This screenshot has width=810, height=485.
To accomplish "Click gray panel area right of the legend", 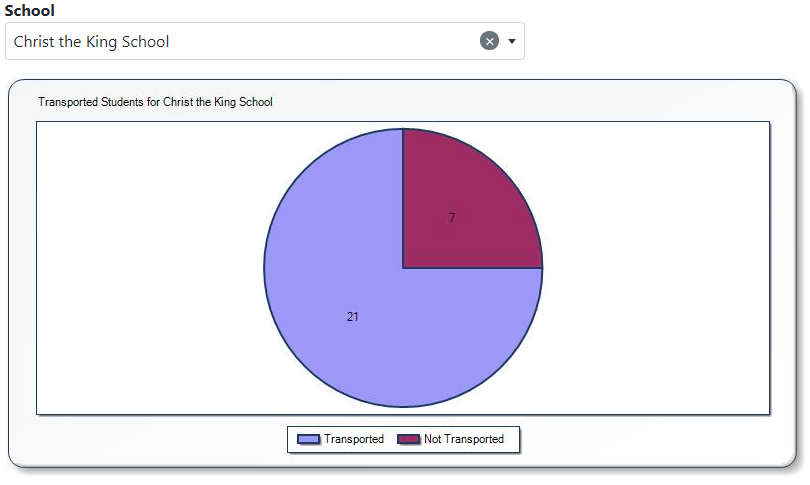I will [x=650, y=440].
